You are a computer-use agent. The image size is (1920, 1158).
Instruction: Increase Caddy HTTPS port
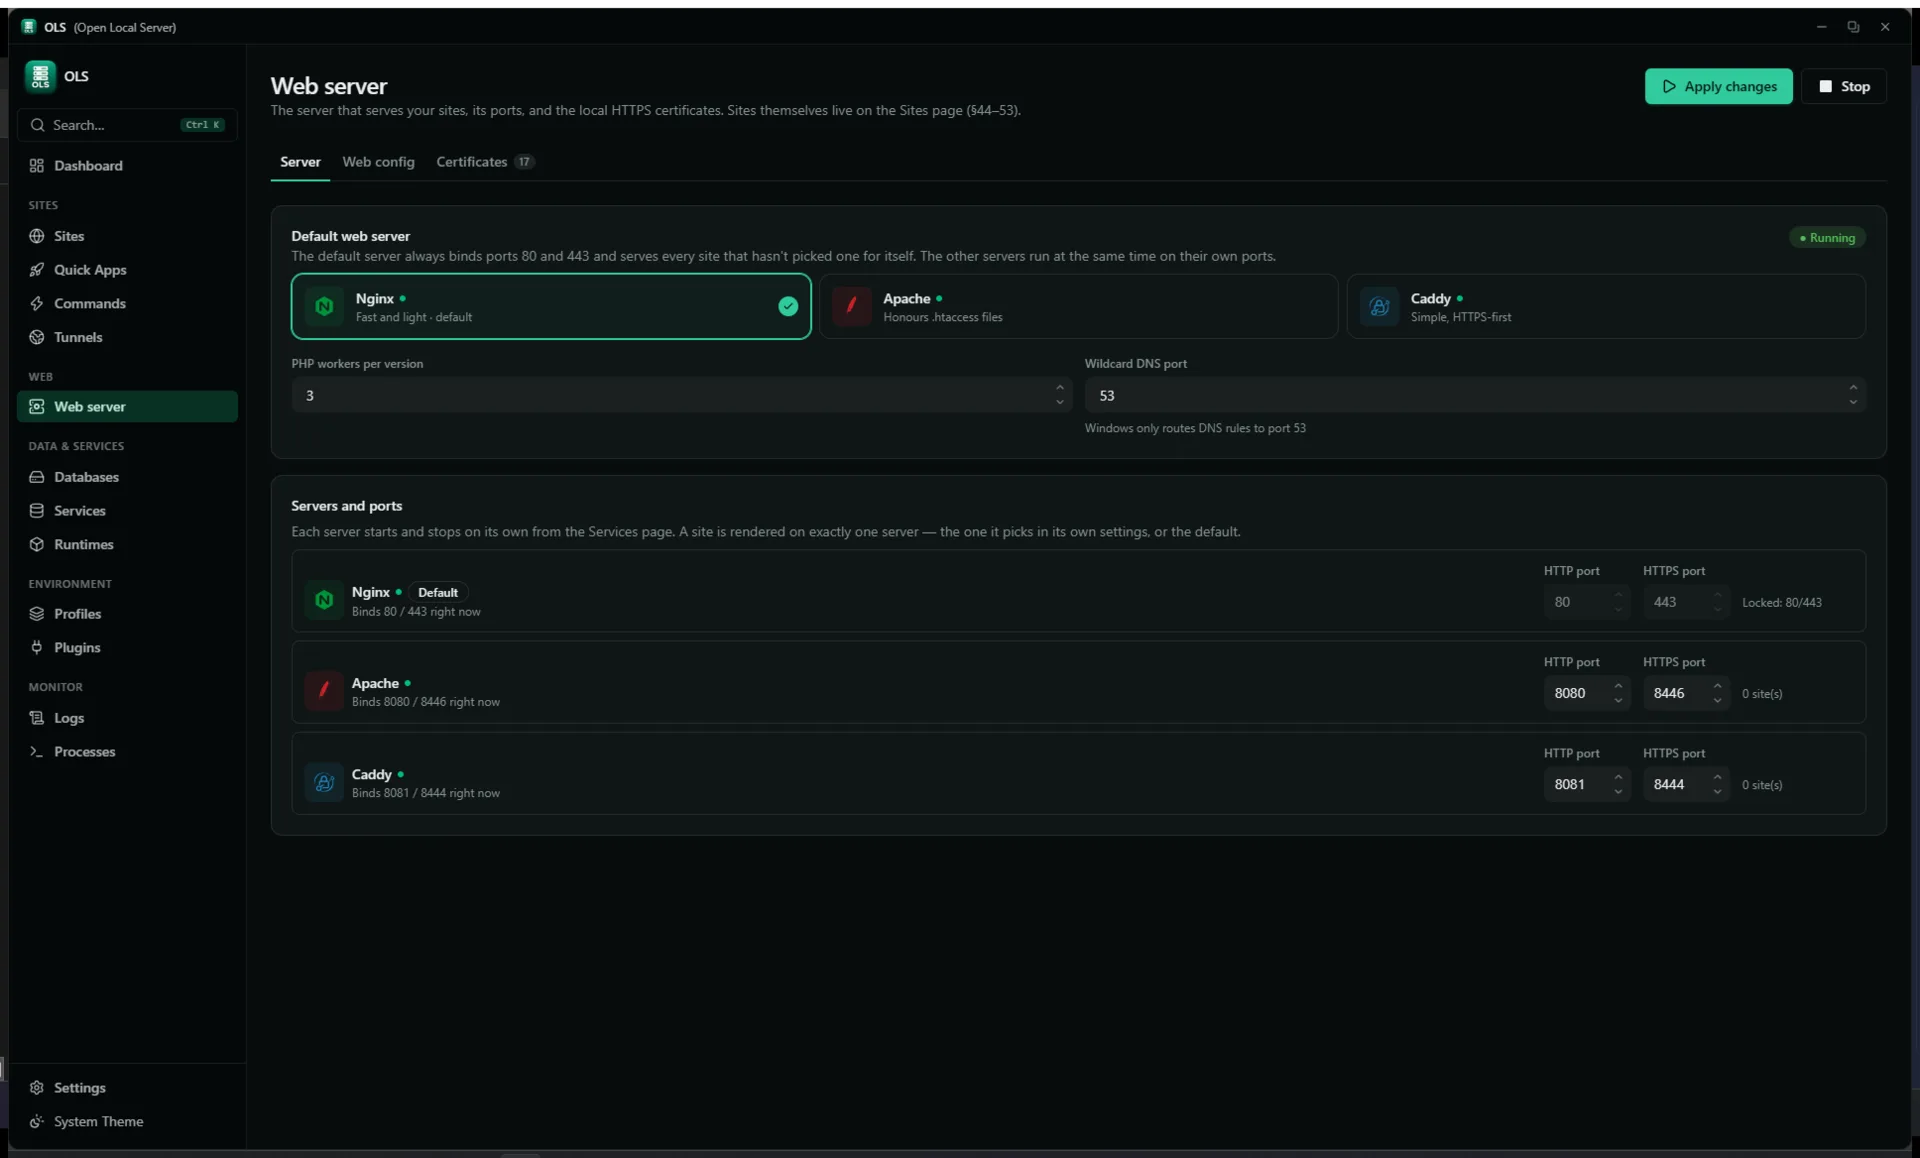click(1717, 777)
